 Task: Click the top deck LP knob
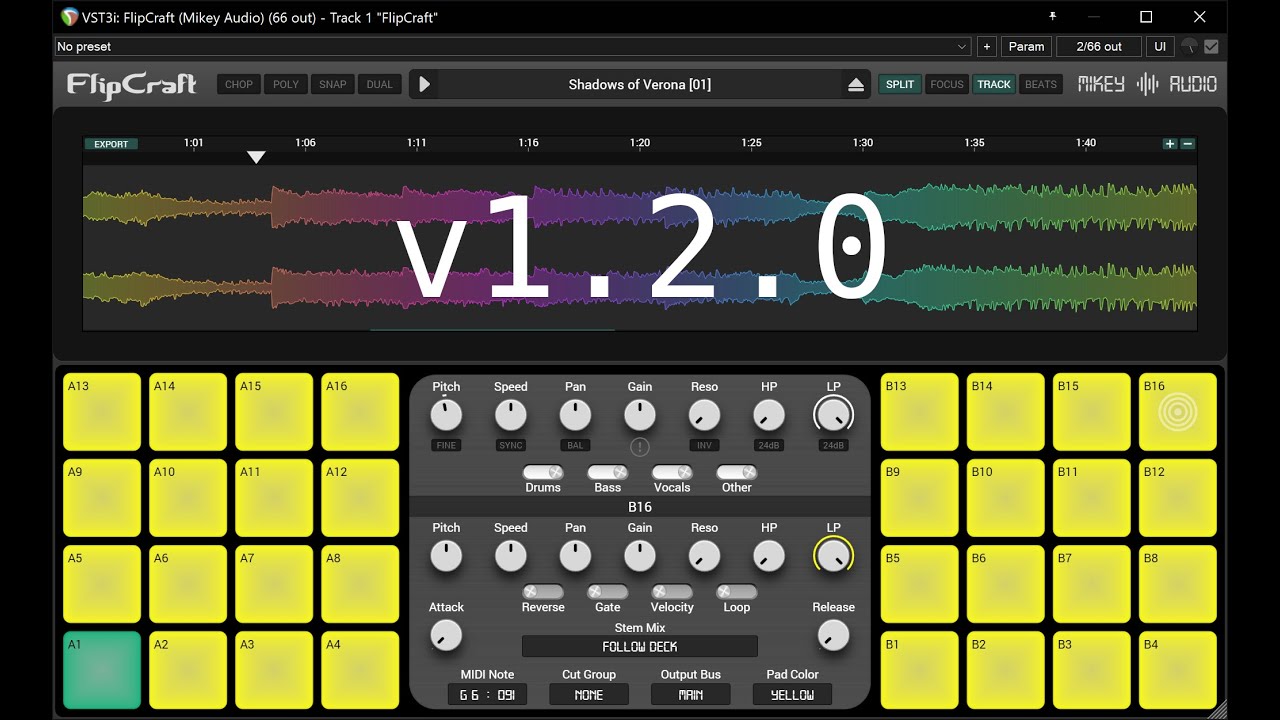tap(833, 414)
